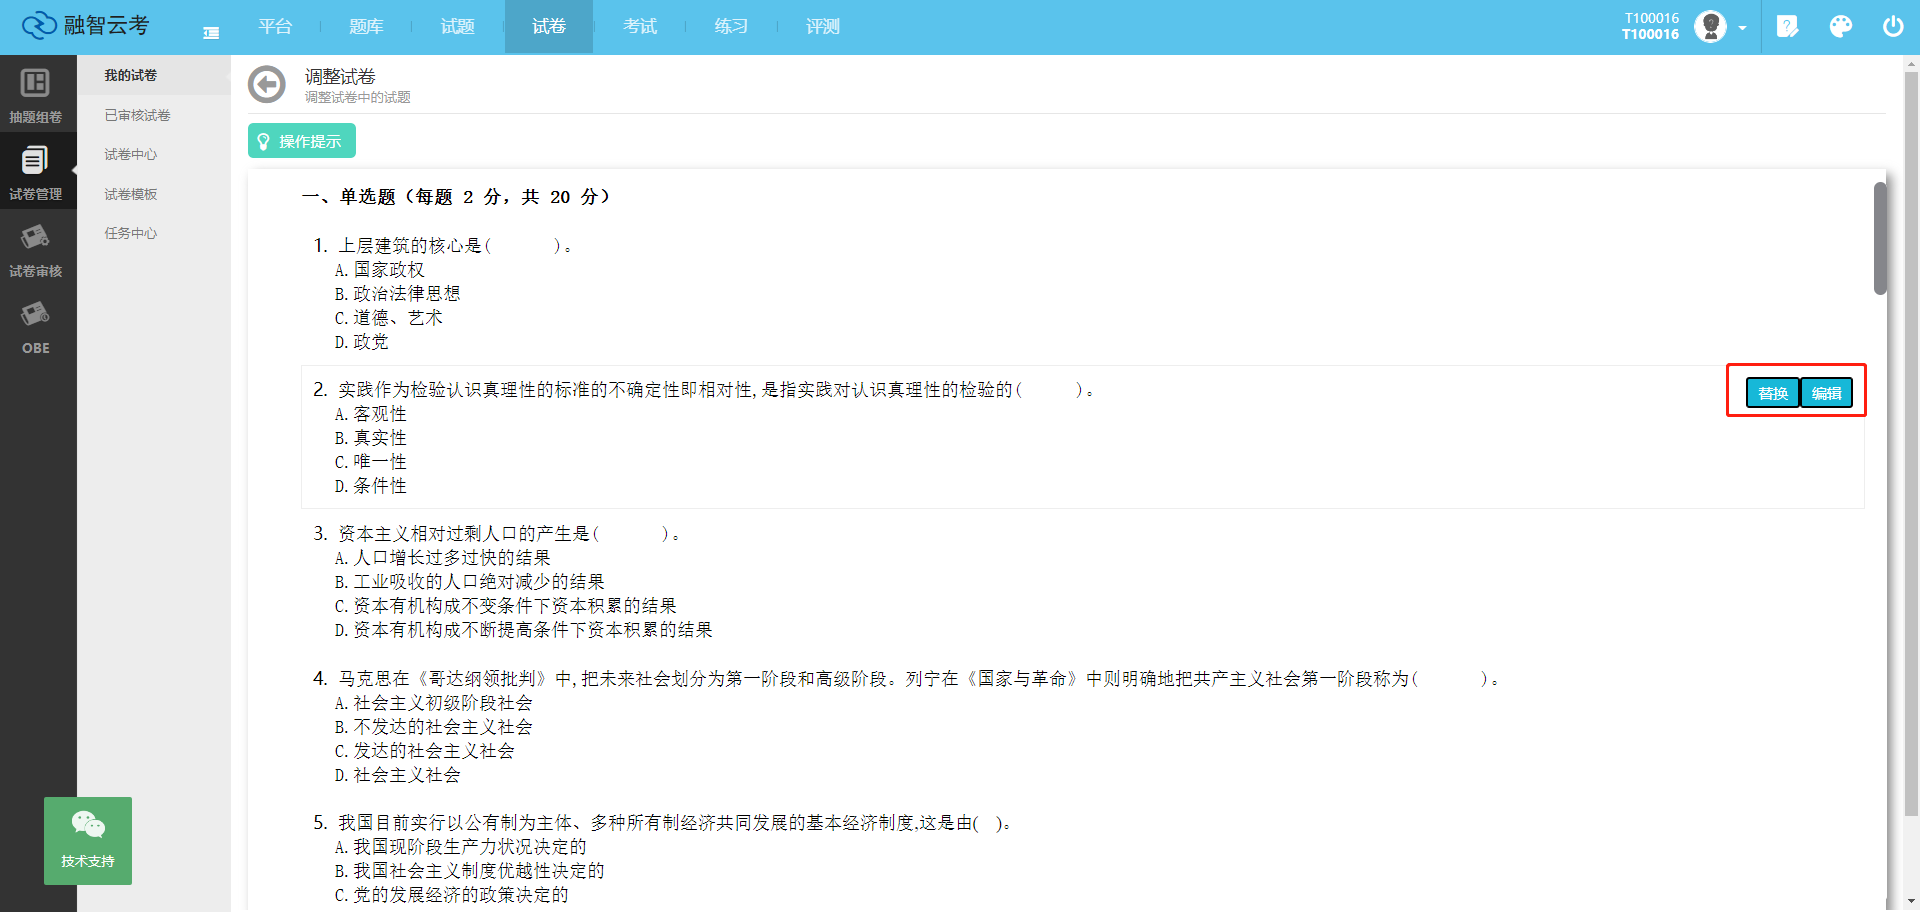The height and width of the screenshot is (912, 1920).
Task: Open the theme palette icon
Action: pyautogui.click(x=1840, y=27)
